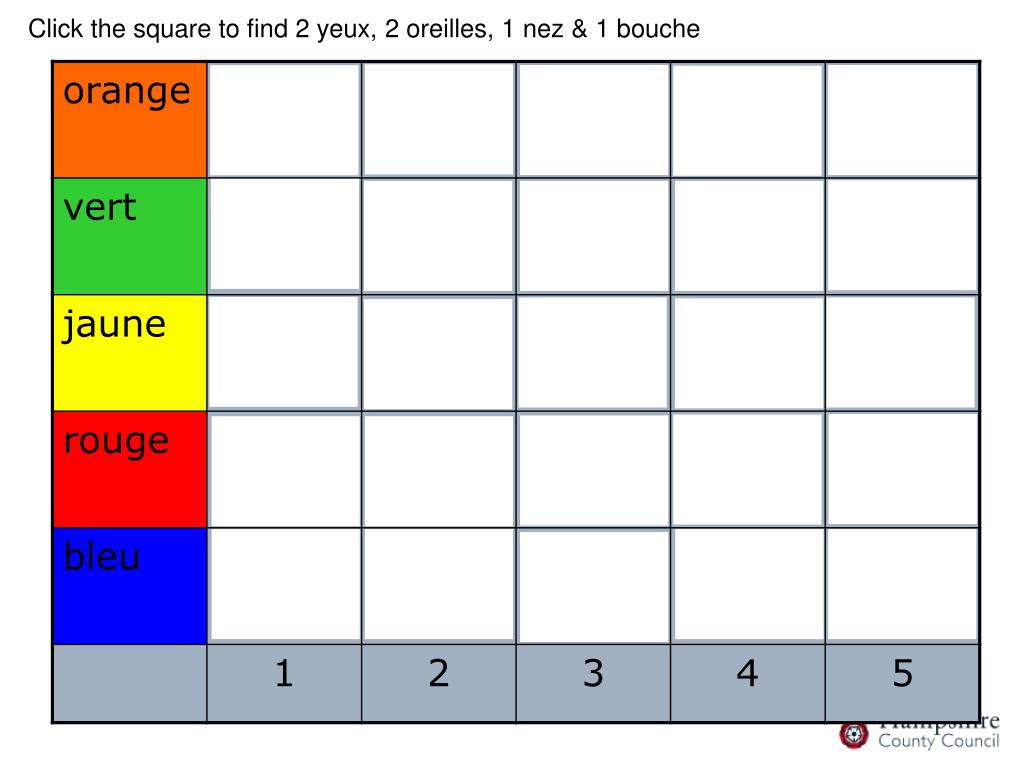Click the square at bleu, column 3
Screen dimensions: 1024x768
point(593,586)
